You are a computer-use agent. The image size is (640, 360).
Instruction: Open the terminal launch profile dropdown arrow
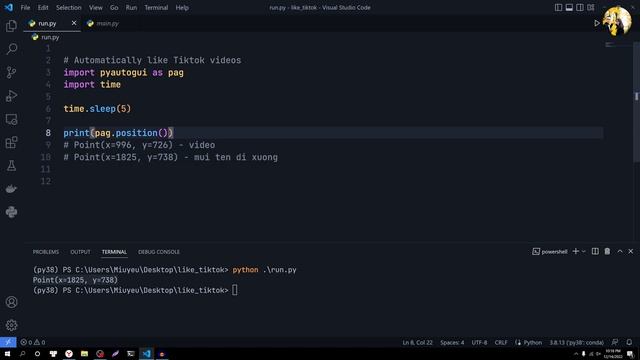point(584,251)
